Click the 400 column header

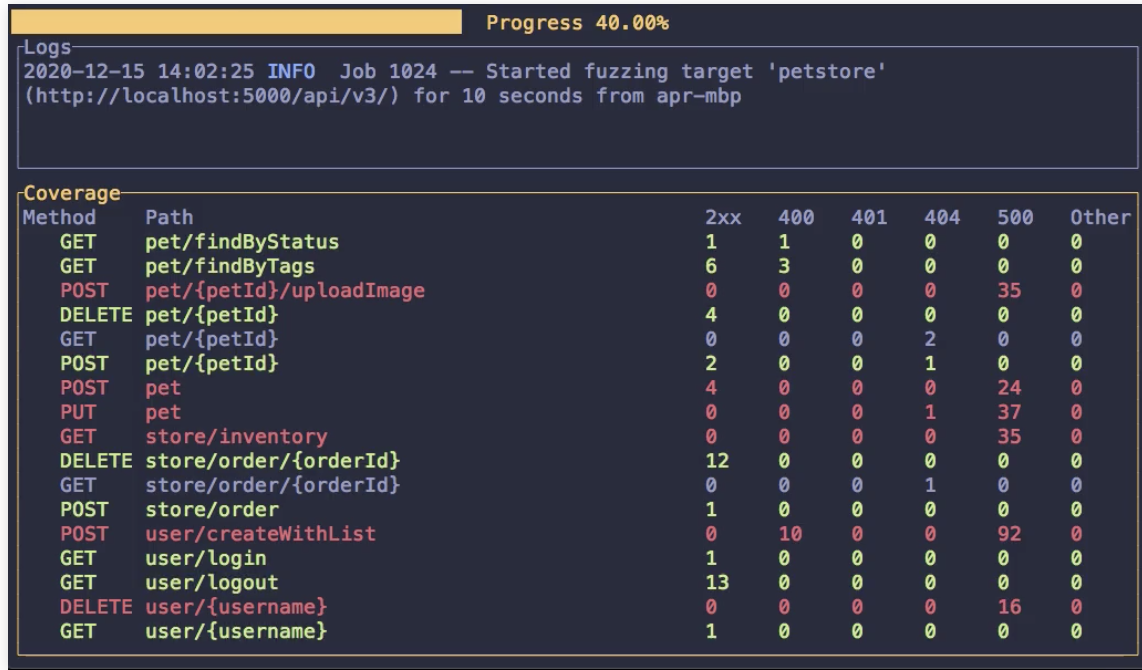pos(796,217)
